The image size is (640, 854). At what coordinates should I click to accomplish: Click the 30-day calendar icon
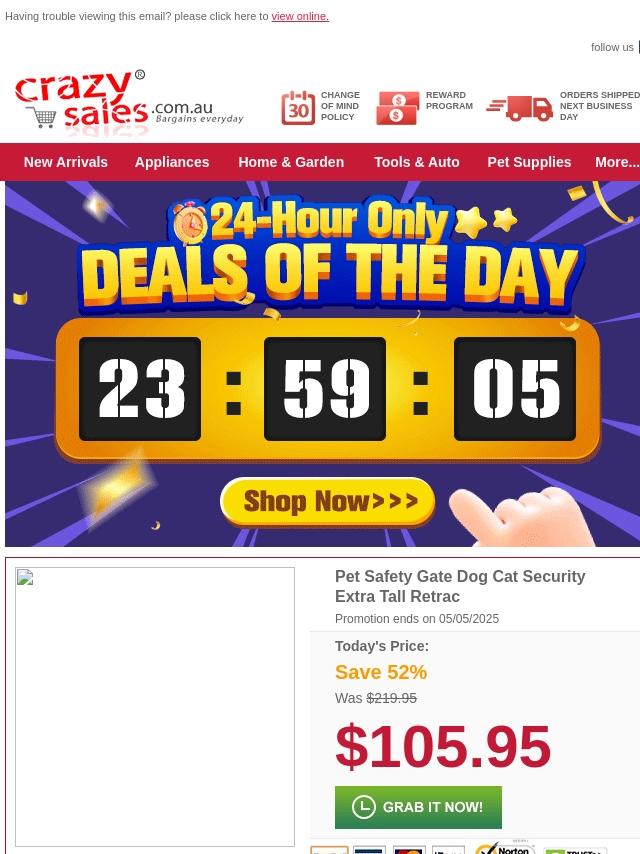298,108
